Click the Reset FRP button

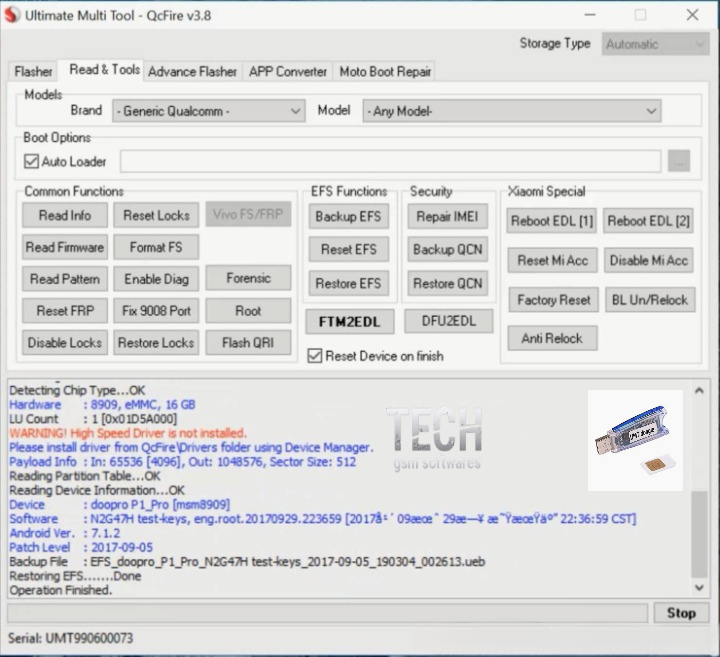(x=65, y=310)
